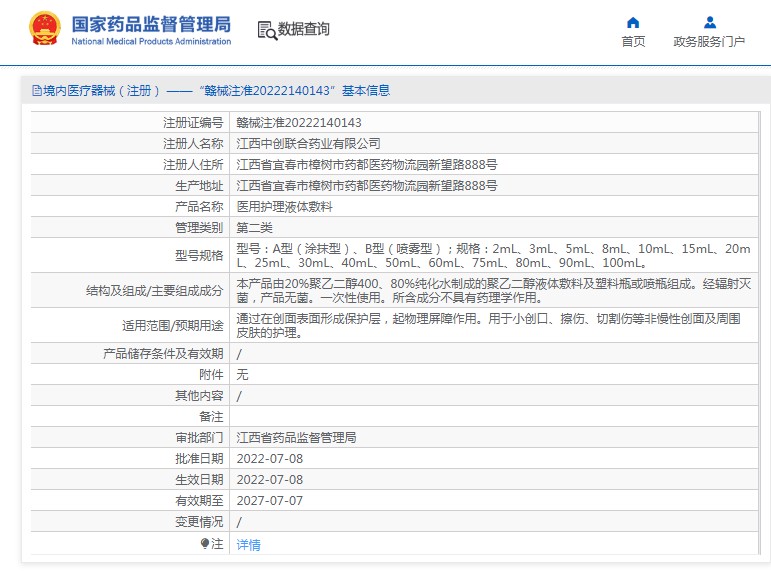
Task: Select registration number value 赣械注准20222140143
Action: 299,122
